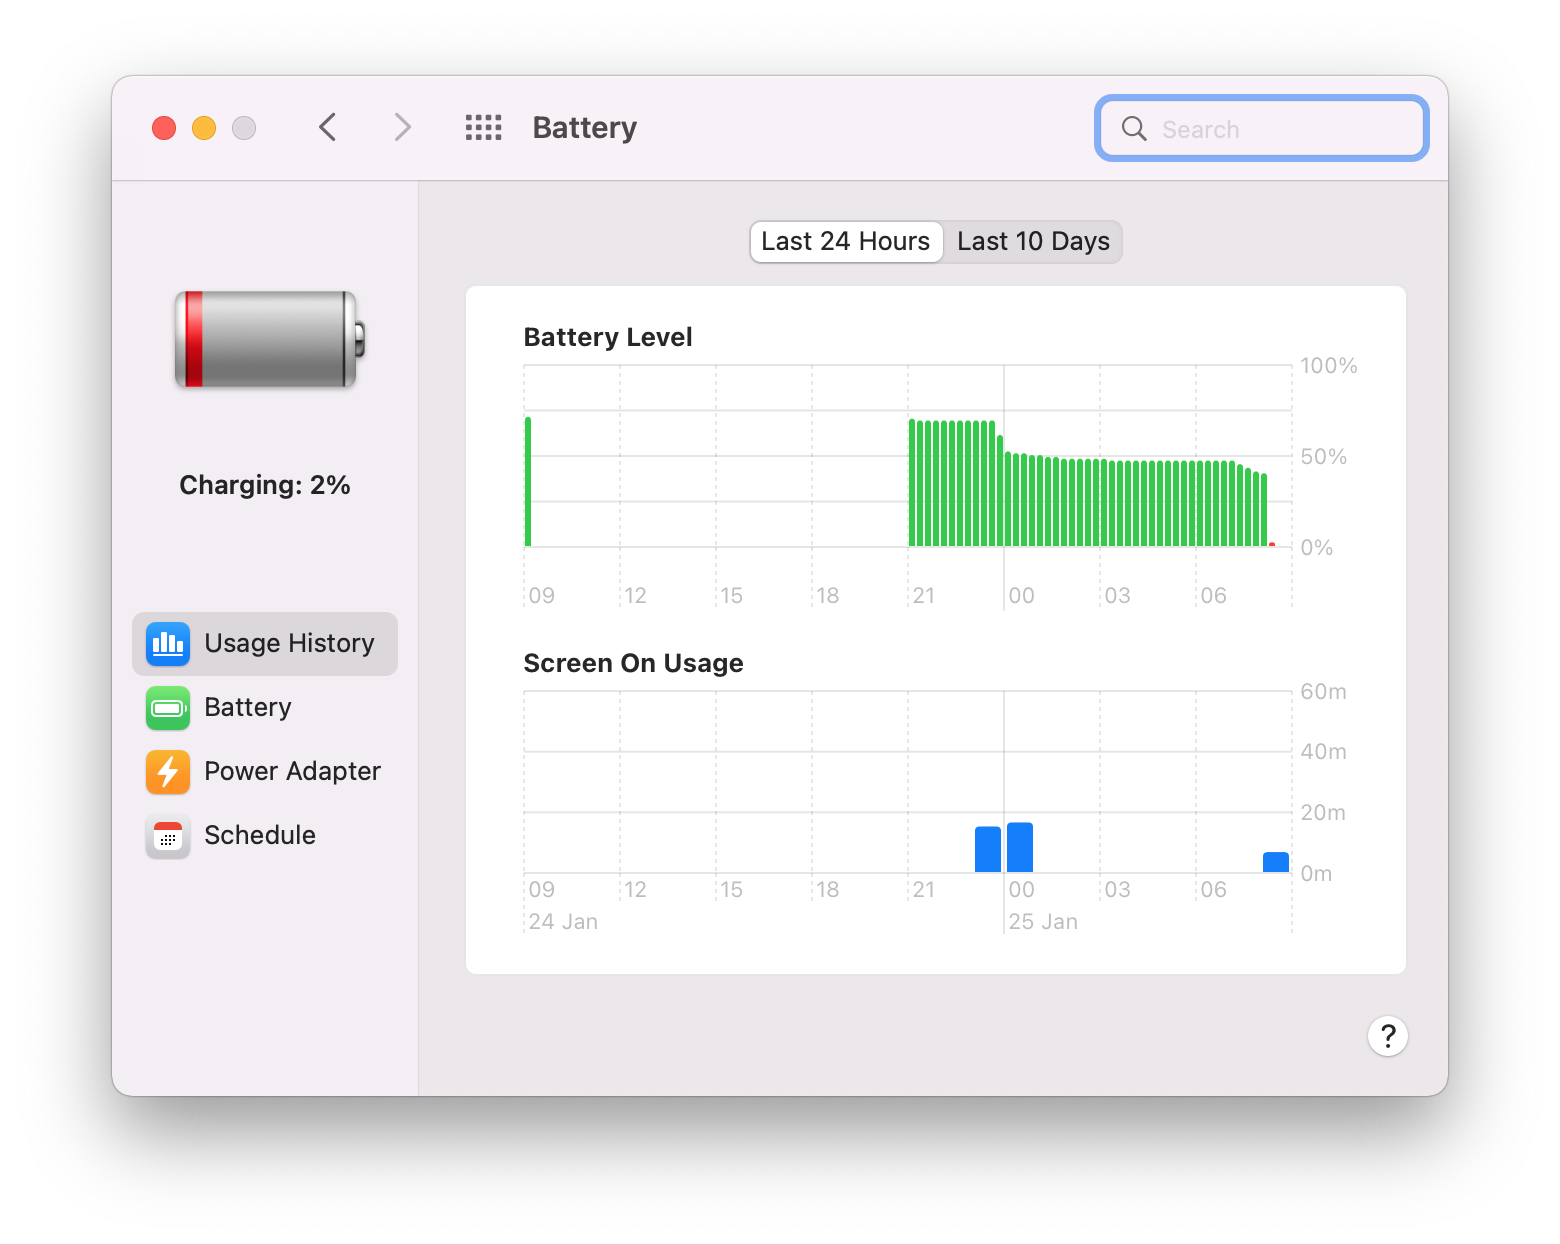Open the Battery sidebar icon

click(x=167, y=708)
